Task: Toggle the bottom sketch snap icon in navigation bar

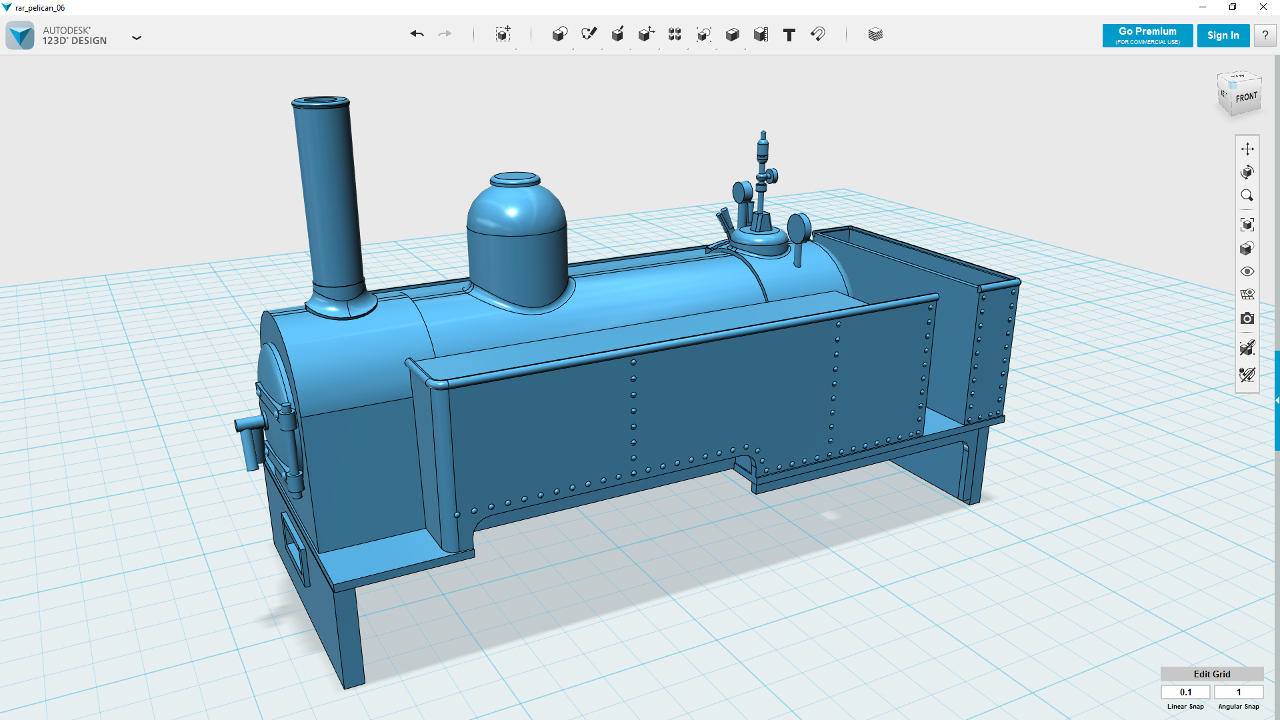Action: click(1247, 375)
